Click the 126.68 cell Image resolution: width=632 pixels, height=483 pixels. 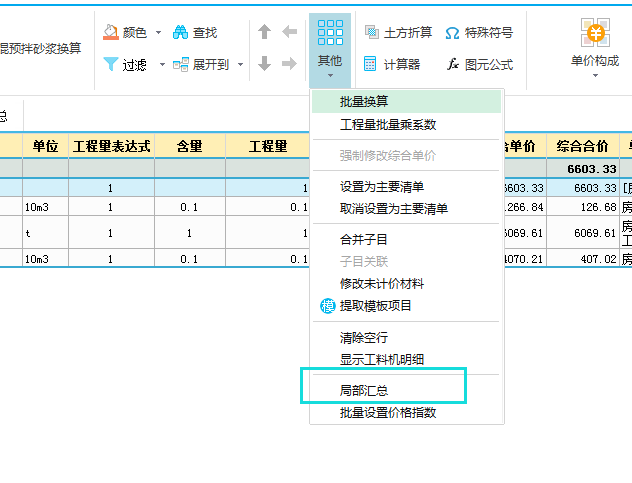[583, 207]
